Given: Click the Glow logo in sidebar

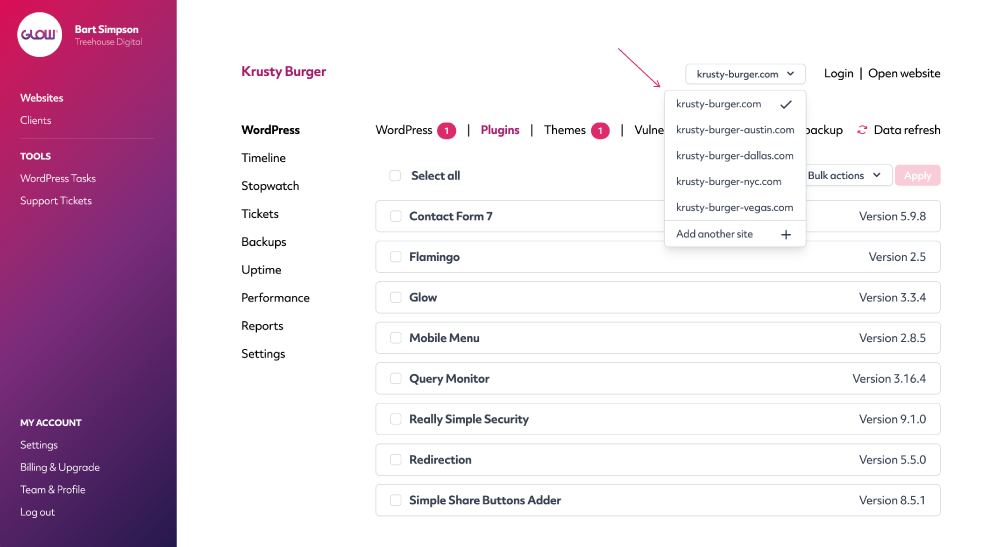Looking at the screenshot, I should pyautogui.click(x=40, y=34).
